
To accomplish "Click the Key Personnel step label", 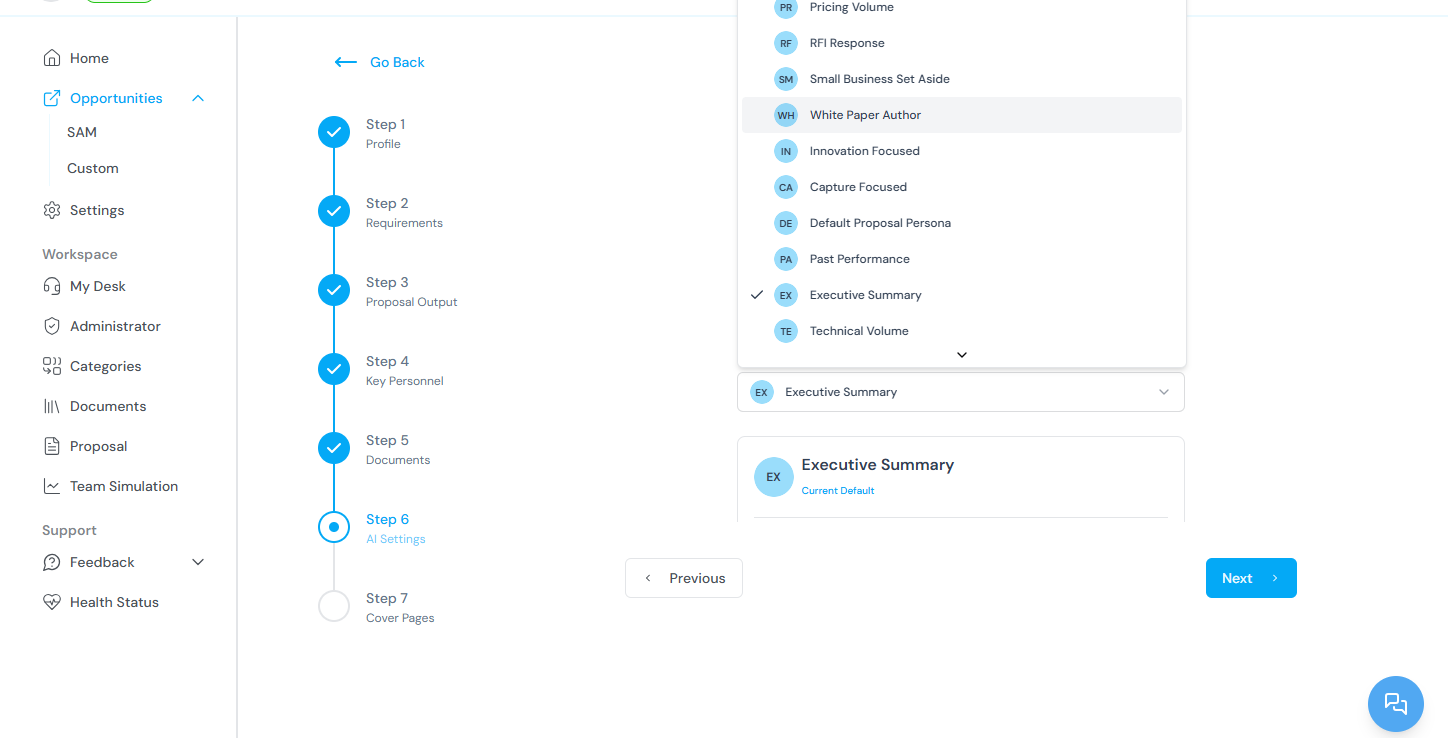I will pos(405,381).
